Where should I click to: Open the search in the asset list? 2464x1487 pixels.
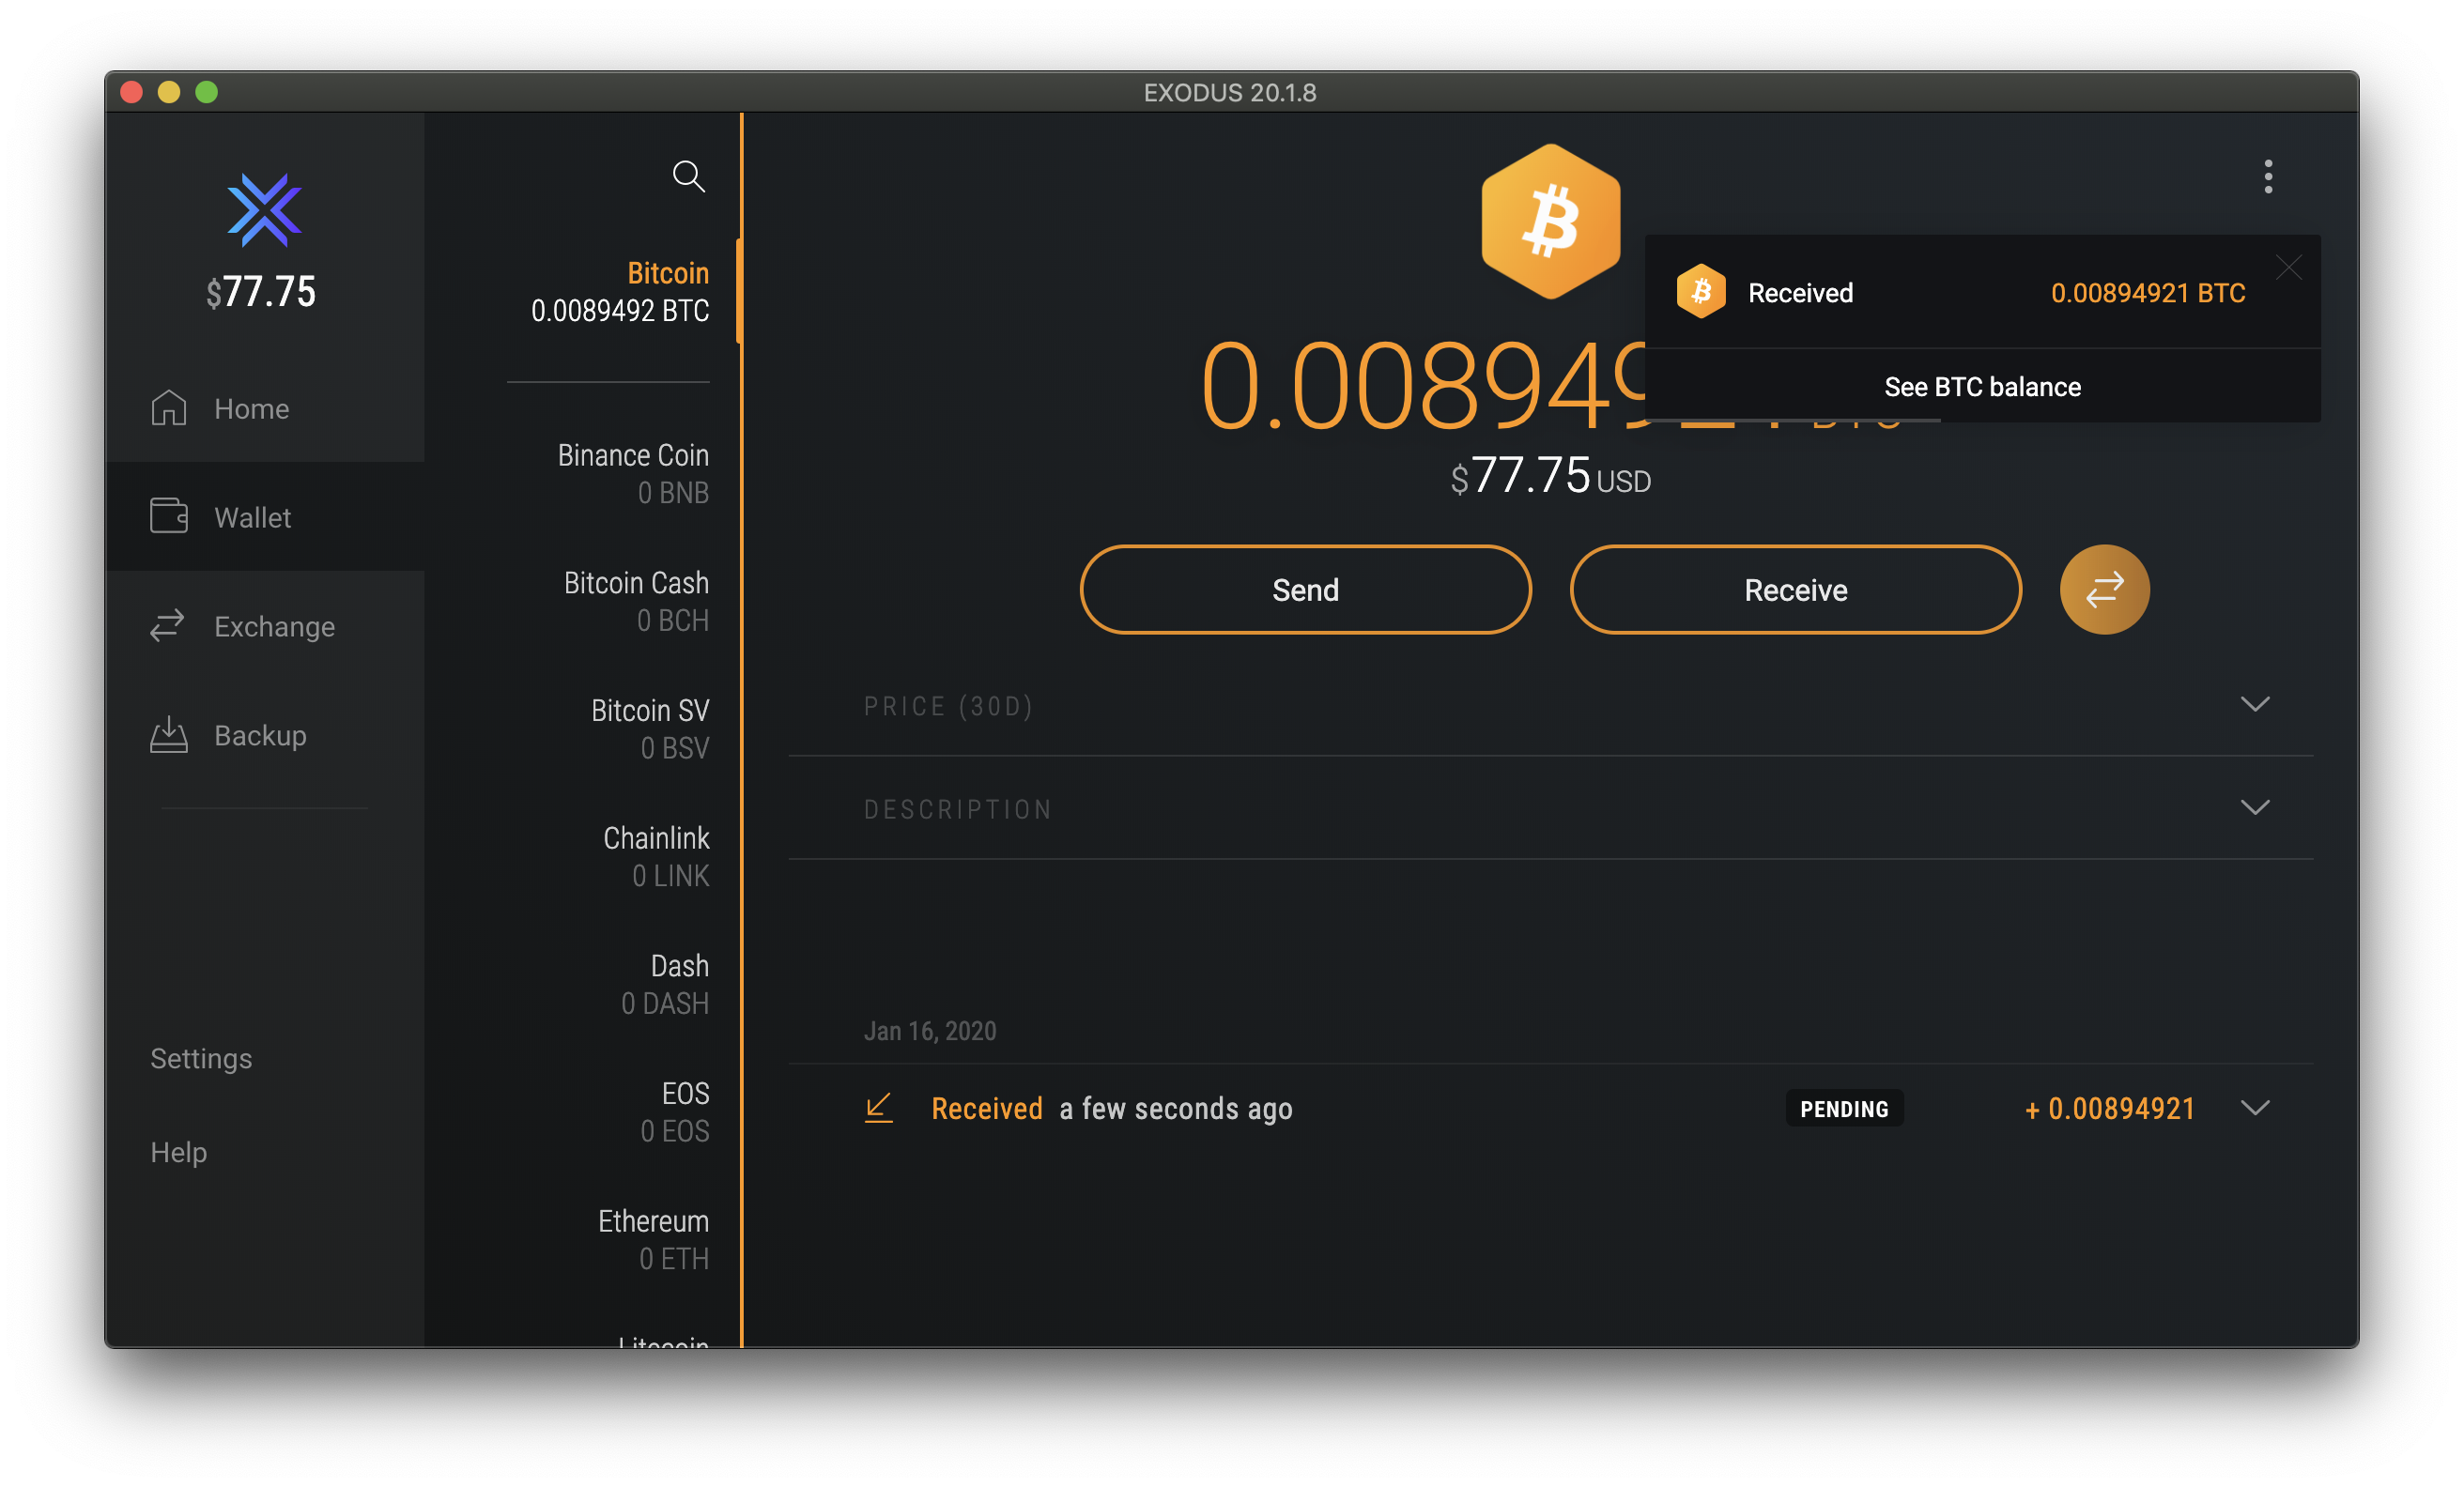(689, 177)
